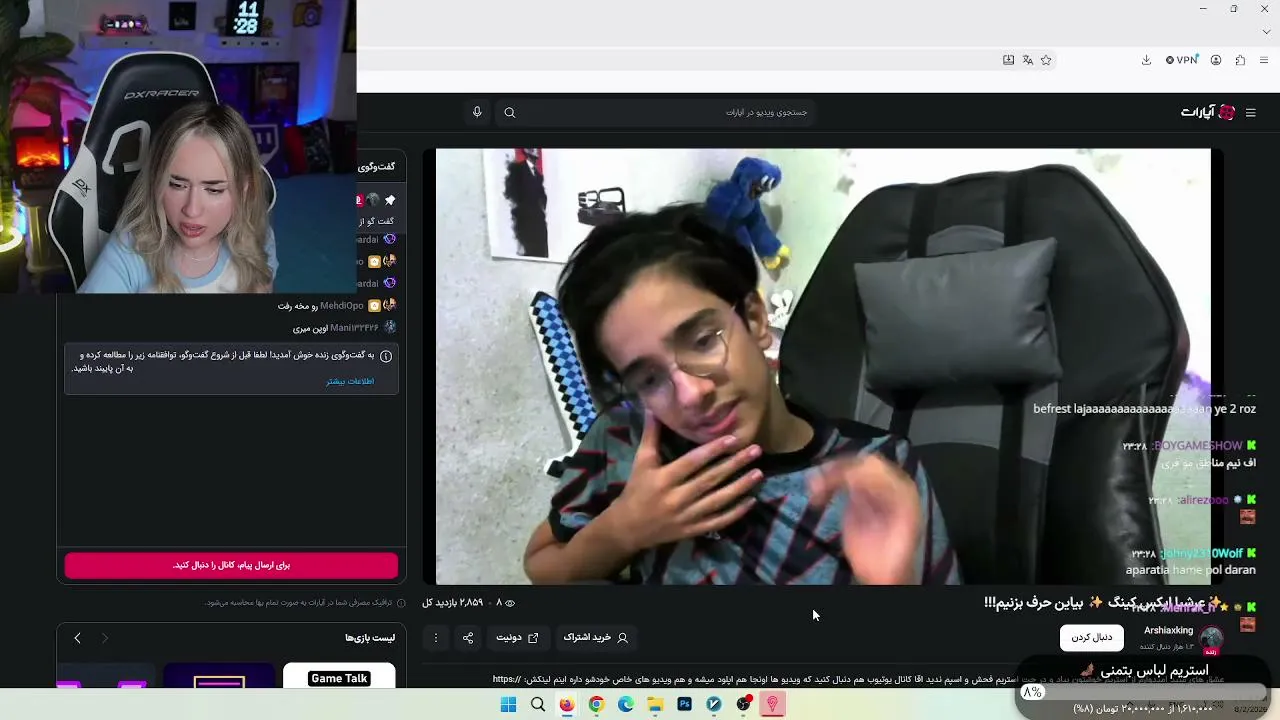
Task: Click the voice search microphone icon
Action: (x=477, y=113)
